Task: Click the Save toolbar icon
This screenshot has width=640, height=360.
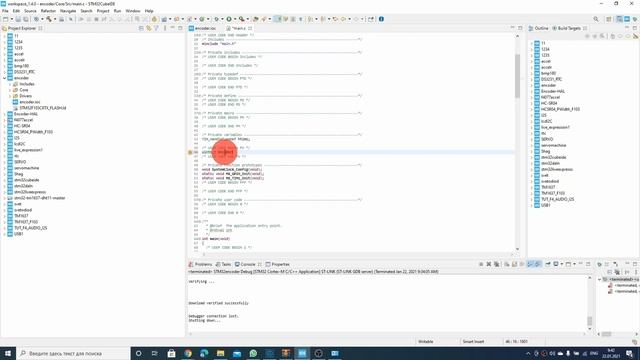Action: click(18, 19)
